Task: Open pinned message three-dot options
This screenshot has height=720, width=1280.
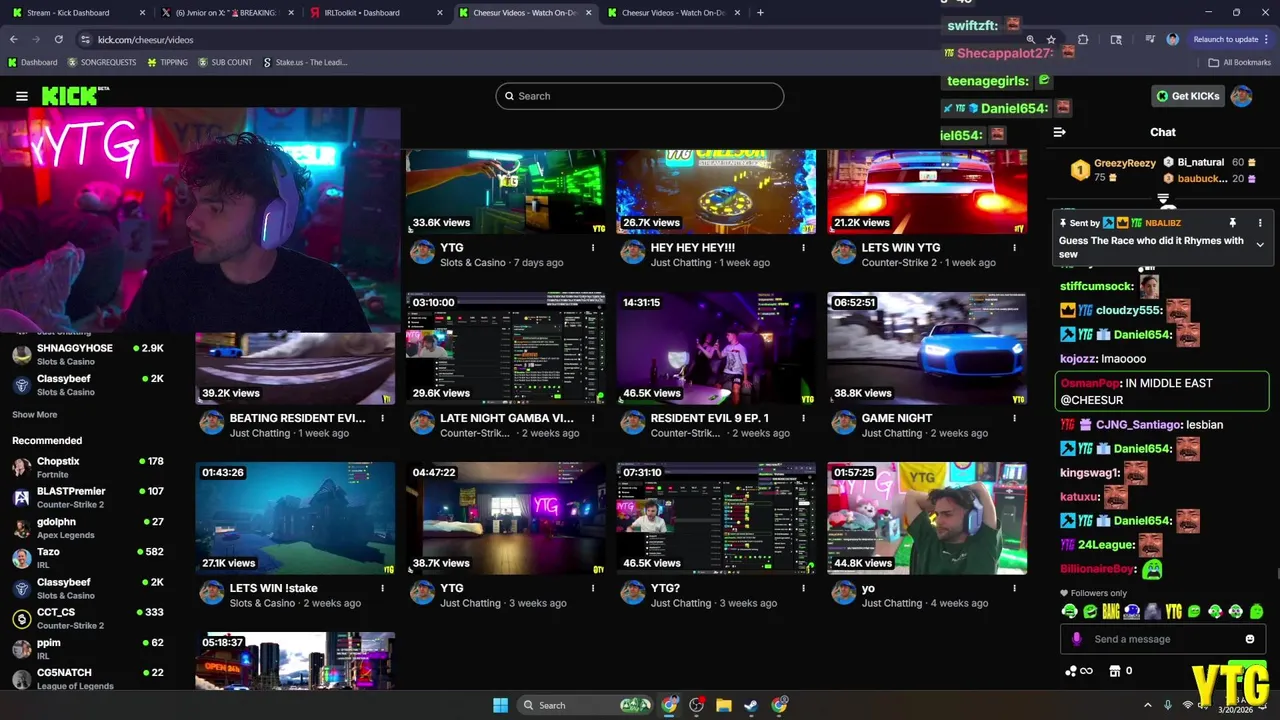Action: click(1260, 223)
